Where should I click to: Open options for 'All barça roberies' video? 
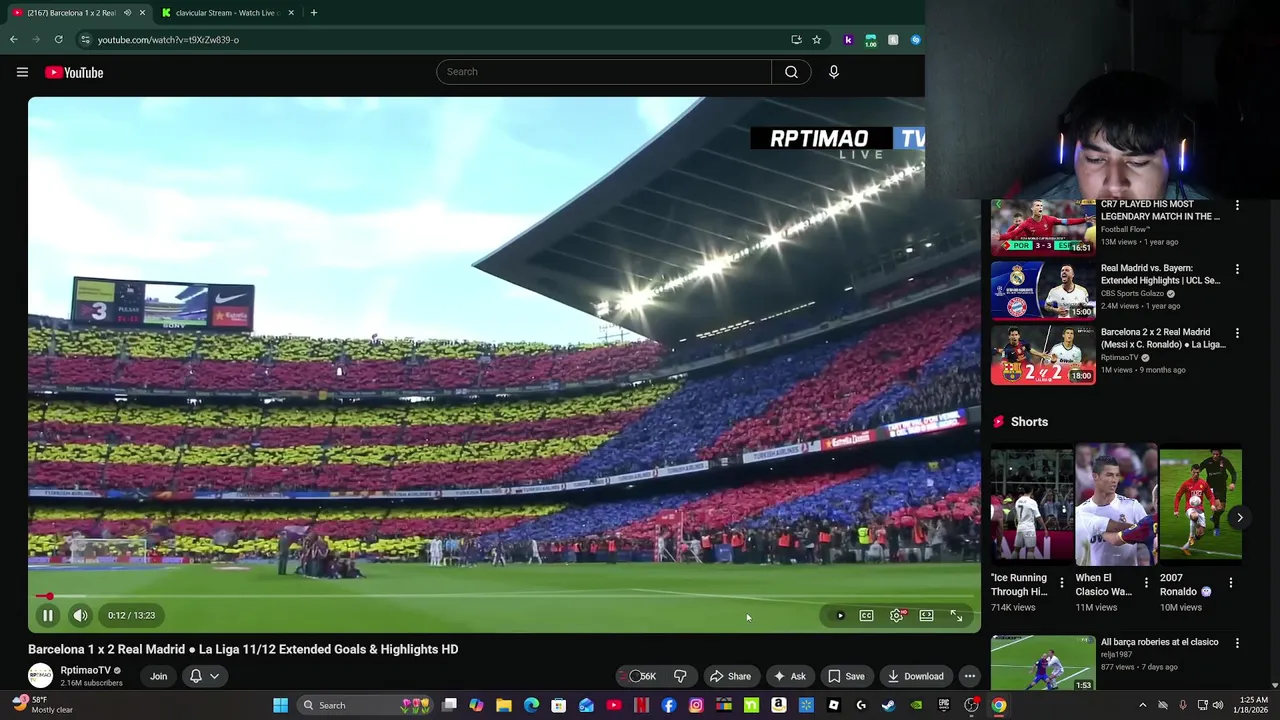coord(1237,643)
